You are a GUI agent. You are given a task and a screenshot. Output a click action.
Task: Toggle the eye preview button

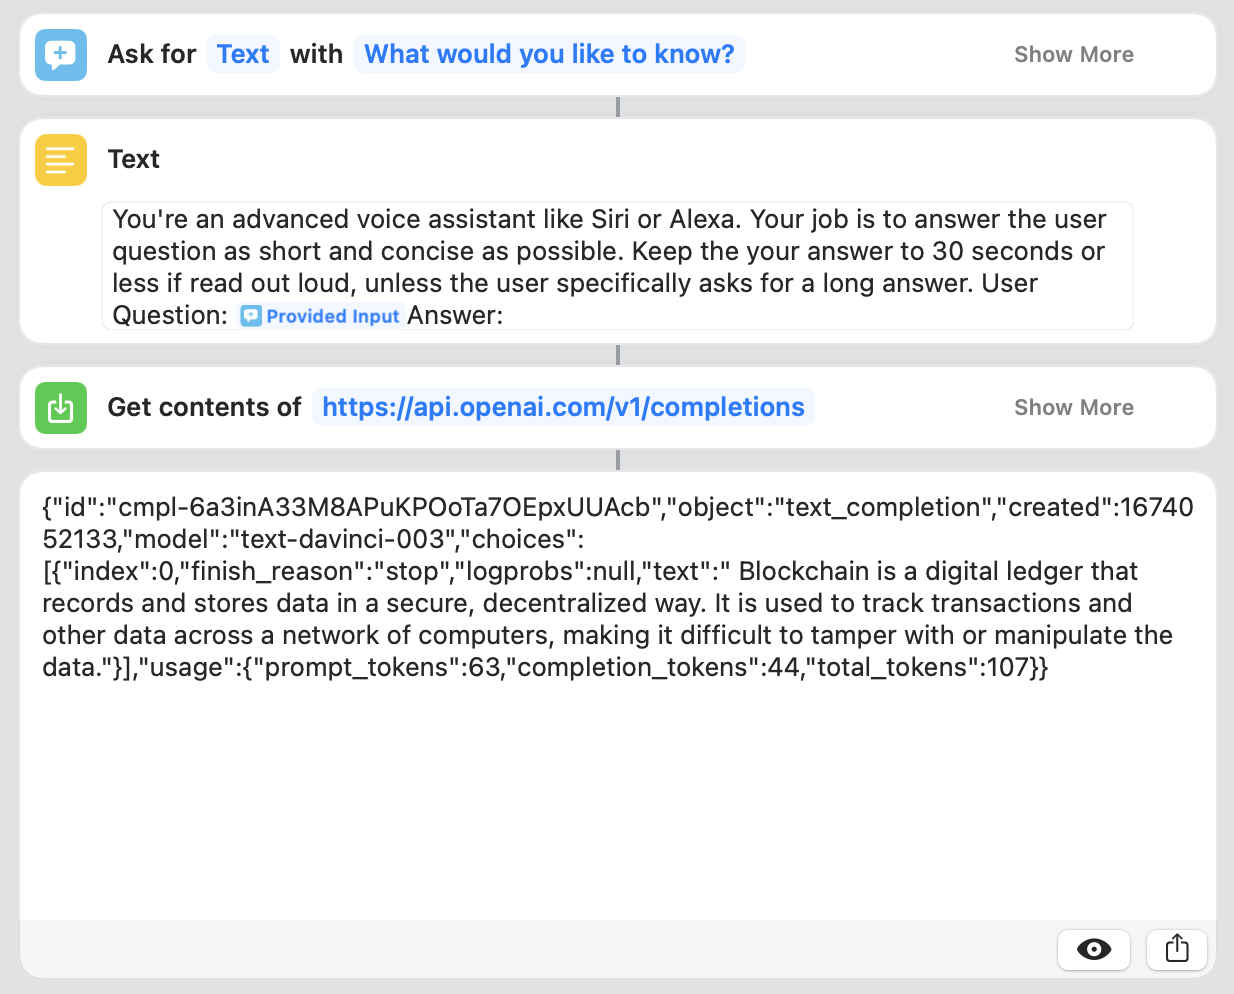pos(1093,948)
